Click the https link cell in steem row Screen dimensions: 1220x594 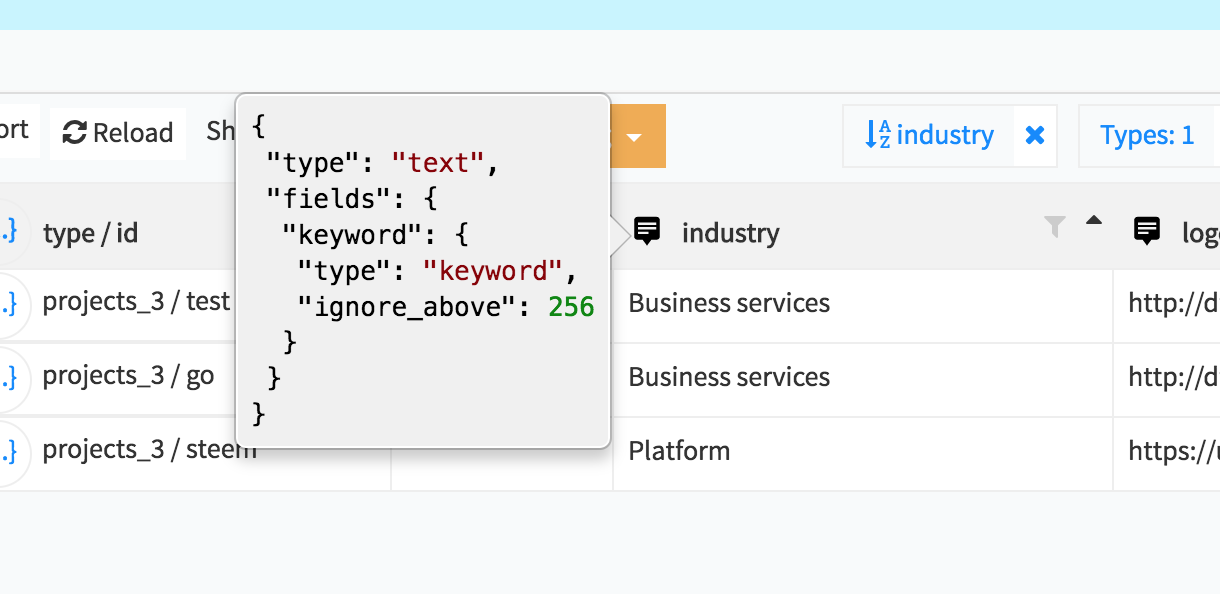coord(1167,451)
